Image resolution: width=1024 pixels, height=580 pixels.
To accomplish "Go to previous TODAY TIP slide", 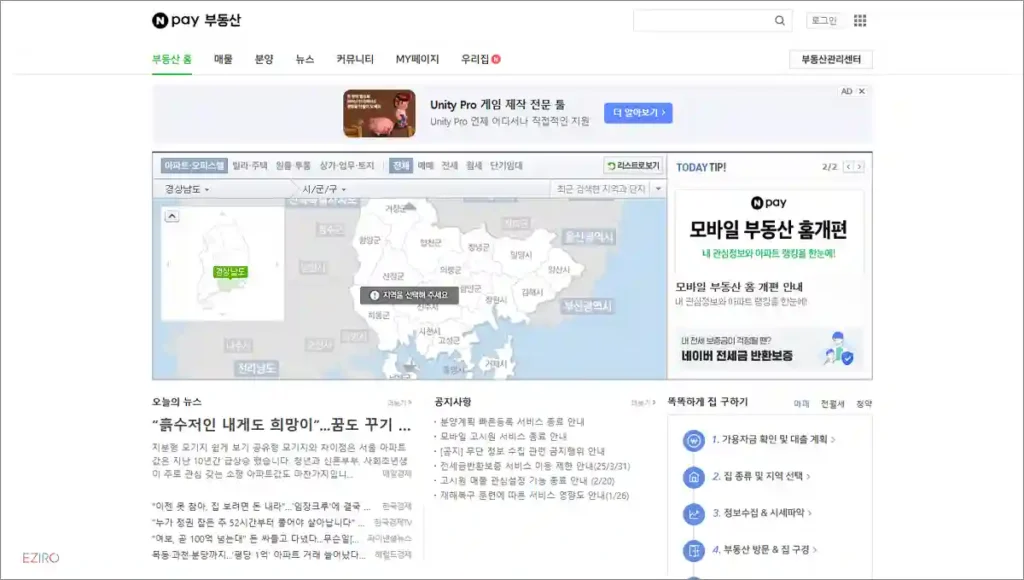I will [x=848, y=167].
